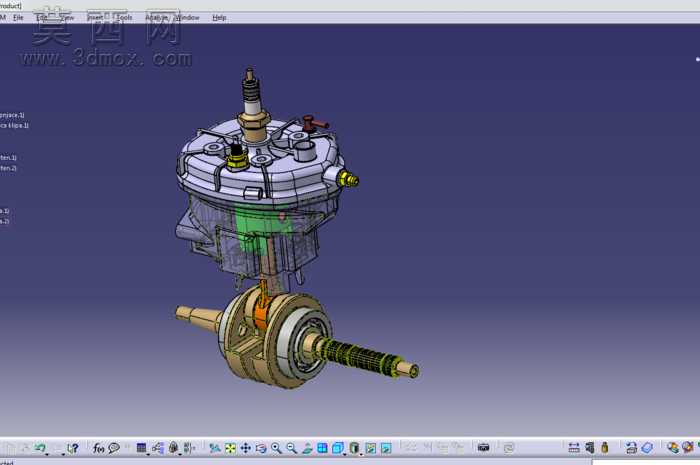Image resolution: width=700 pixels, height=465 pixels.
Task: Select tree entry ending 'ten.2)'
Action: [x=8, y=168]
